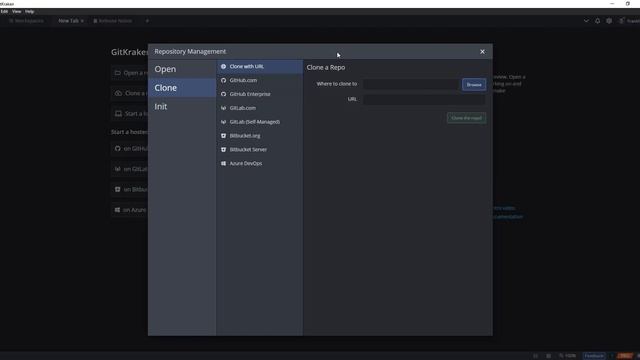640x360 pixels.
Task: Open notifications bell icon
Action: tap(598, 21)
